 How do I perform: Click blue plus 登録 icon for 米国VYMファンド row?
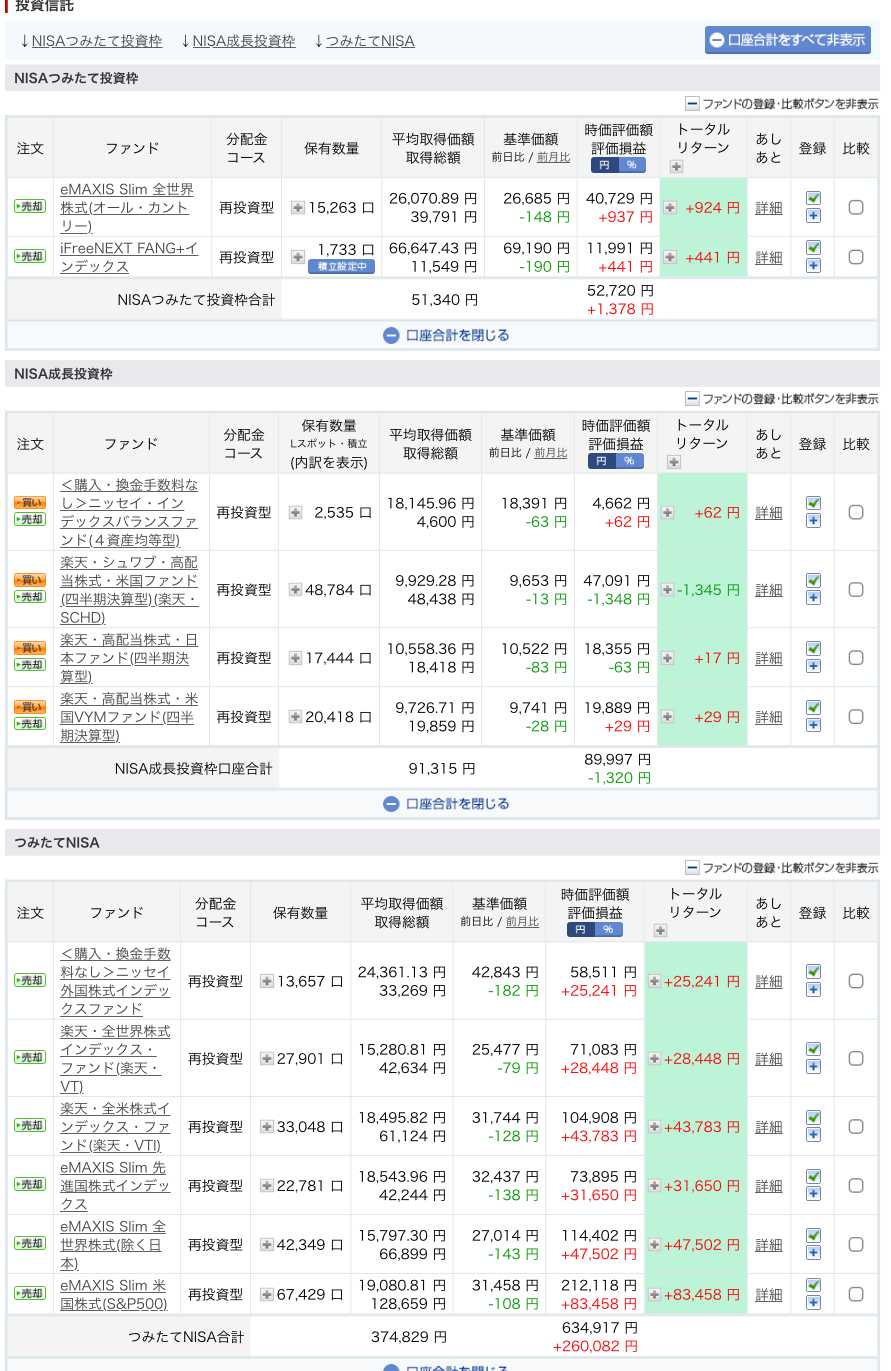[x=813, y=725]
